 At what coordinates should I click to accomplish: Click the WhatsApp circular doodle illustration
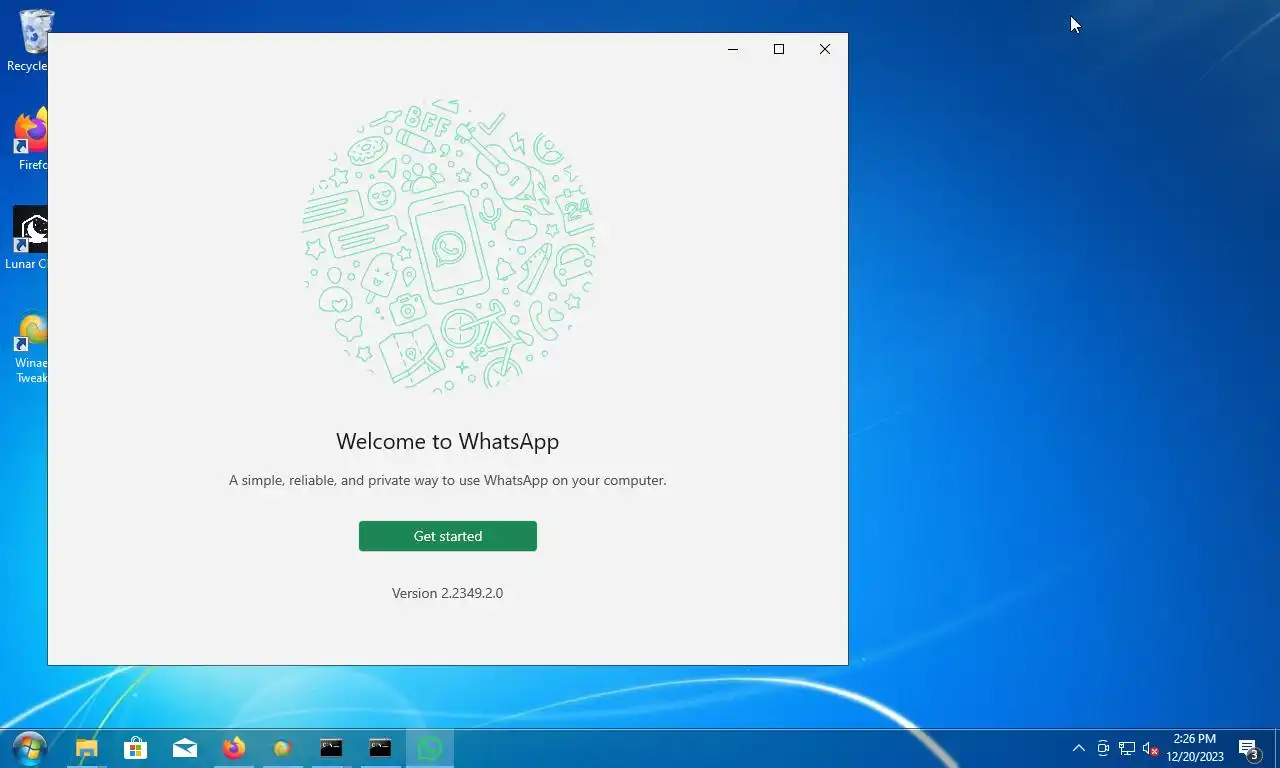448,244
